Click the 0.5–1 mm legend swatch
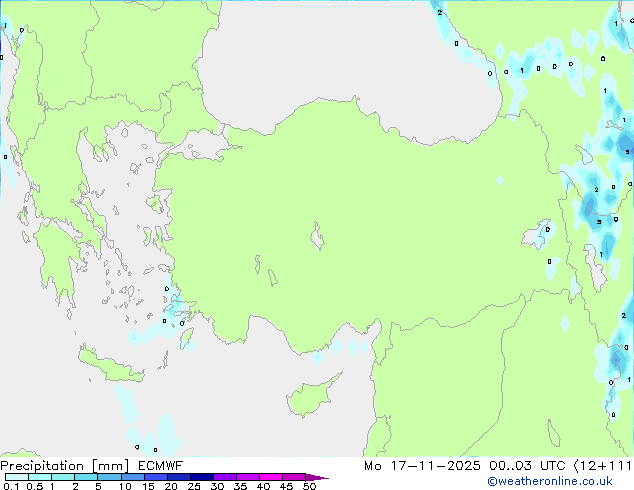Viewport: 634px width, 490px height. [40, 477]
